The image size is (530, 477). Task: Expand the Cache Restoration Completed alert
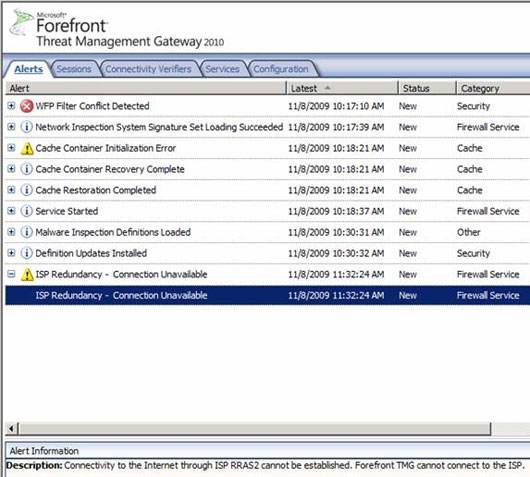pyautogui.click(x=11, y=190)
